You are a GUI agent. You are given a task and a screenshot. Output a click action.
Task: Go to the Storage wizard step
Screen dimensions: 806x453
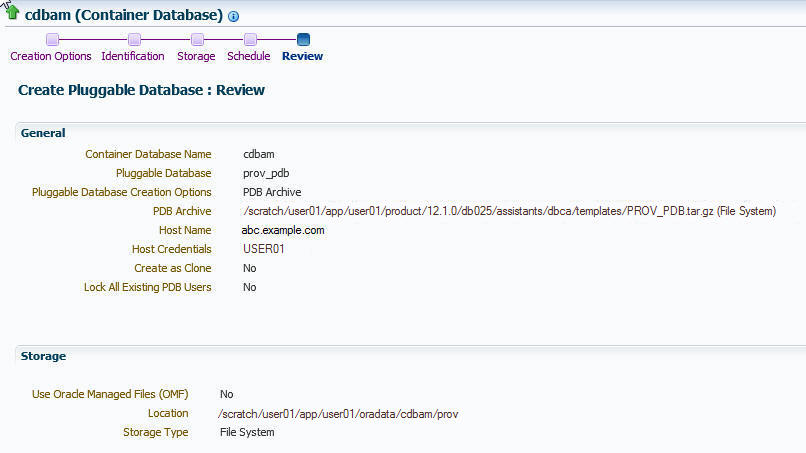coord(196,56)
